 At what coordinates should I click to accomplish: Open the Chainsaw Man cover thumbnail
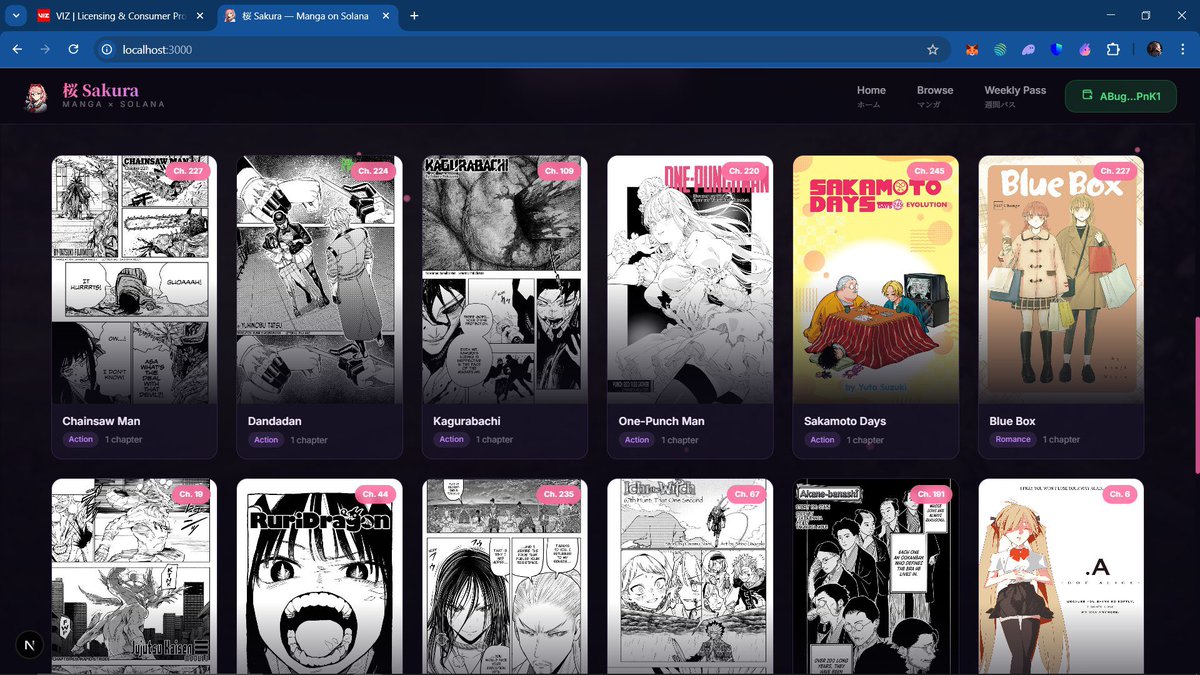tap(134, 279)
